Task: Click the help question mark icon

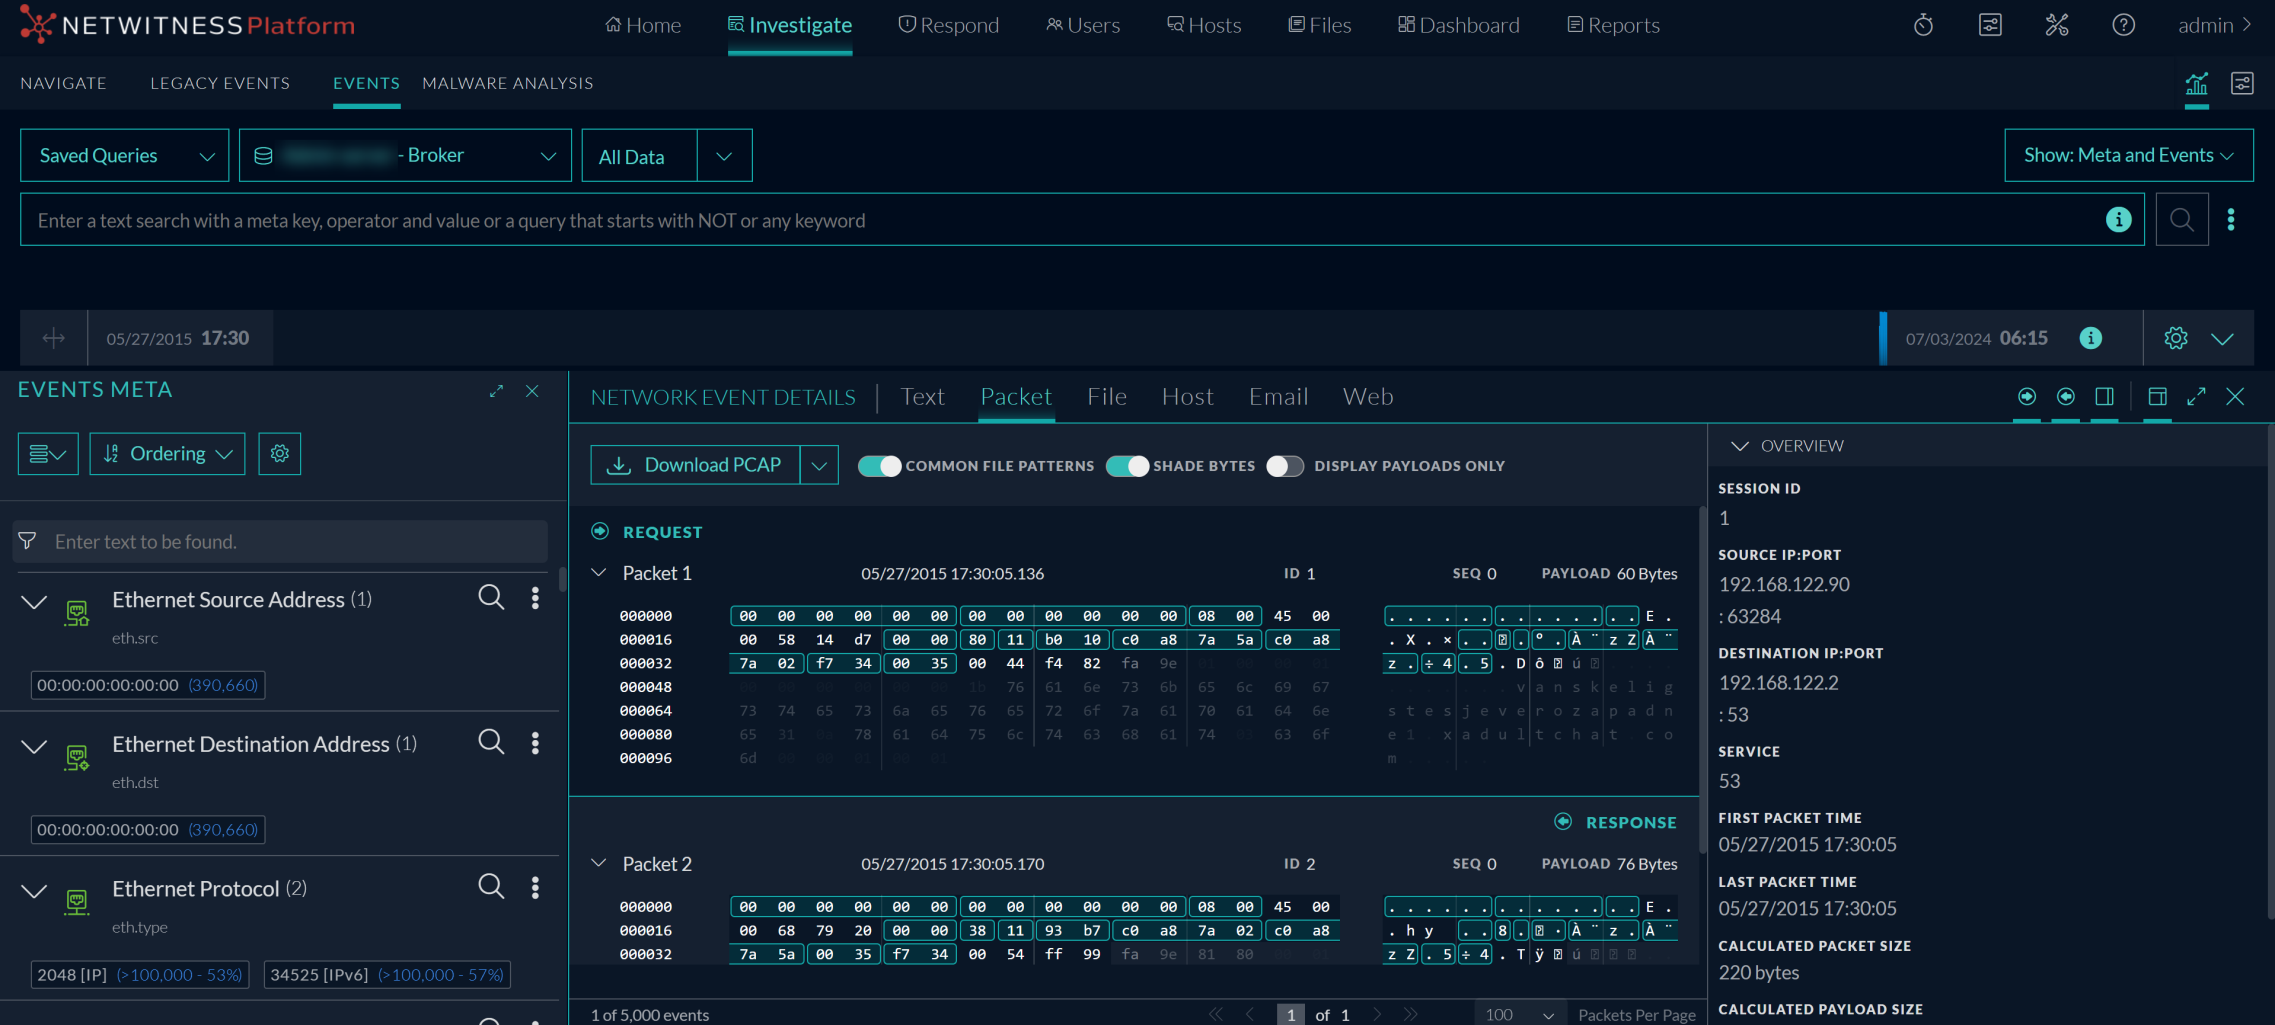Action: (x=2123, y=25)
